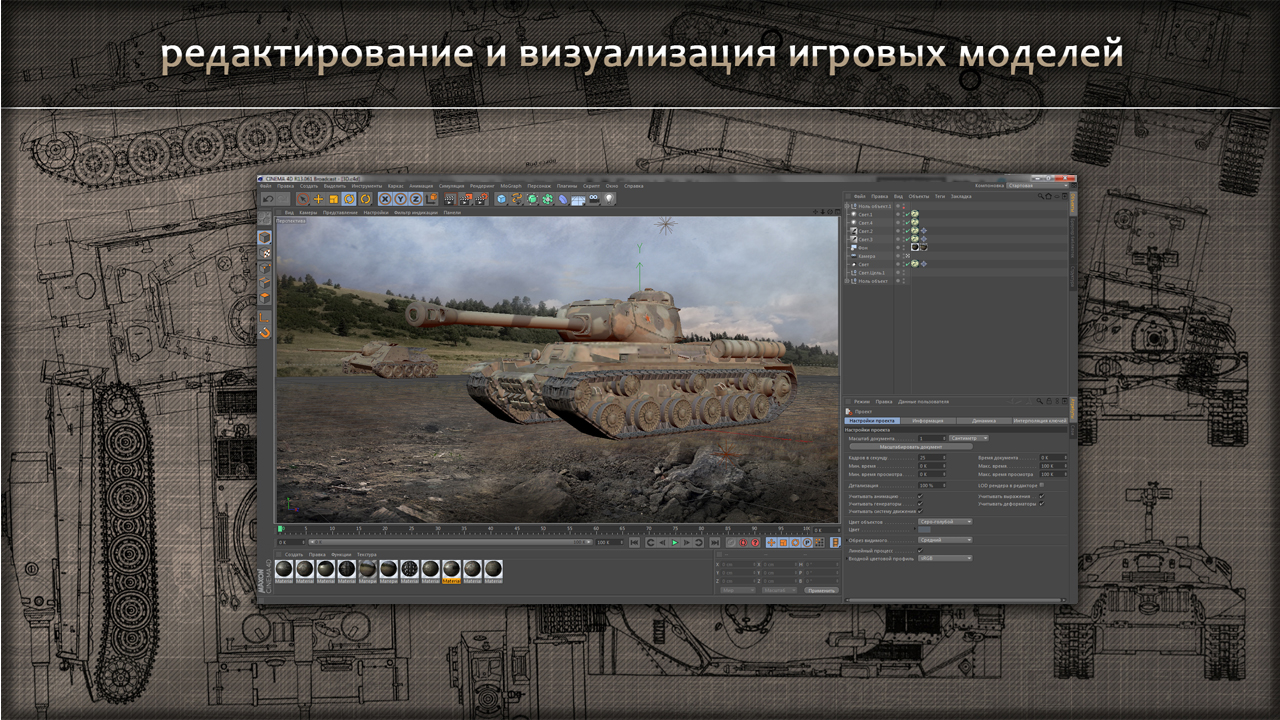This screenshot has width=1280, height=720.
Task: Toggle the green enable checkmark of Свет.1
Action: click(x=908, y=214)
